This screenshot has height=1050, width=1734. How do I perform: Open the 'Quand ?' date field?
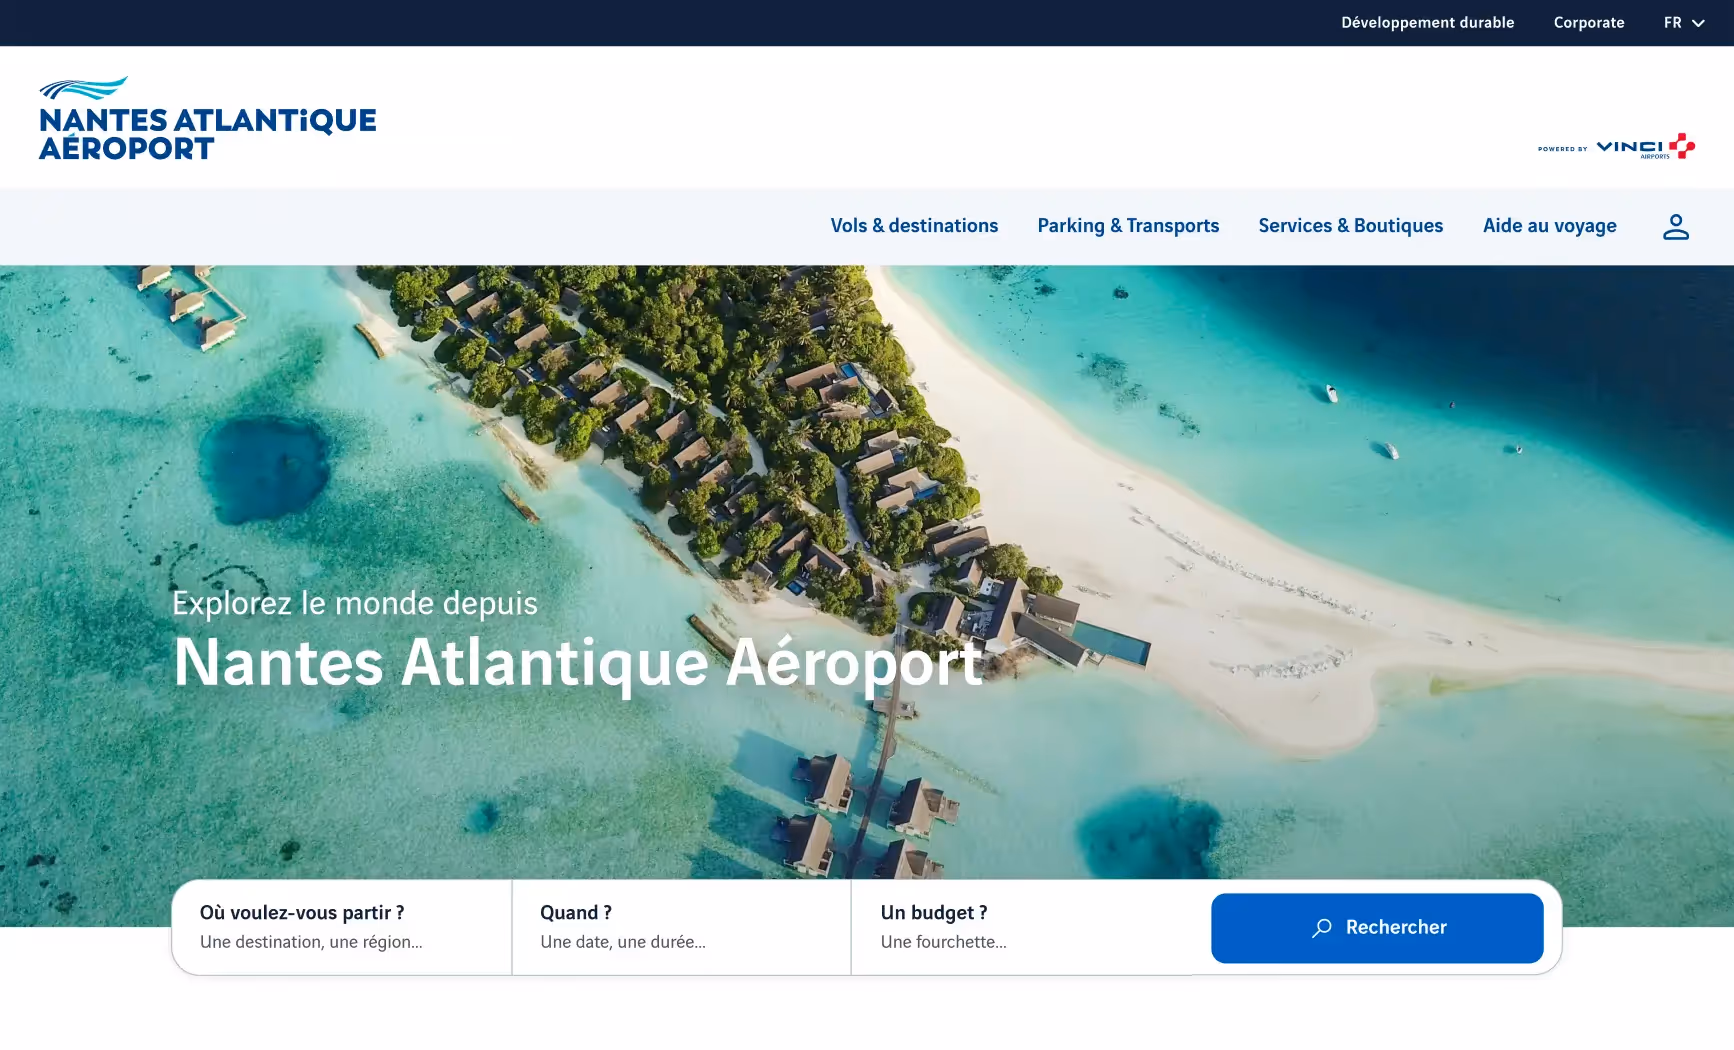tap(681, 927)
